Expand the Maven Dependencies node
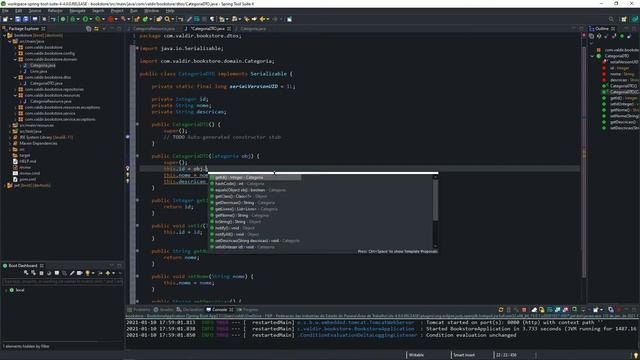The image size is (640, 360). (10, 143)
